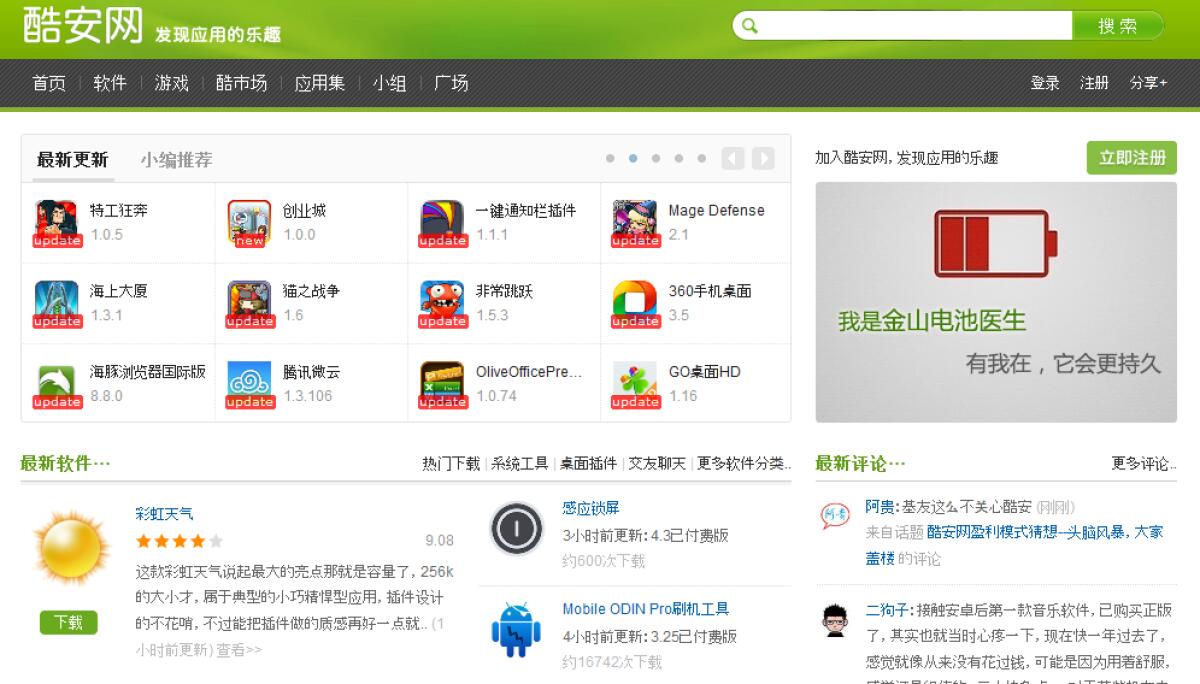Image resolution: width=1200 pixels, height=684 pixels.
Task: Open the 创业城 app icon
Action: click(249, 222)
